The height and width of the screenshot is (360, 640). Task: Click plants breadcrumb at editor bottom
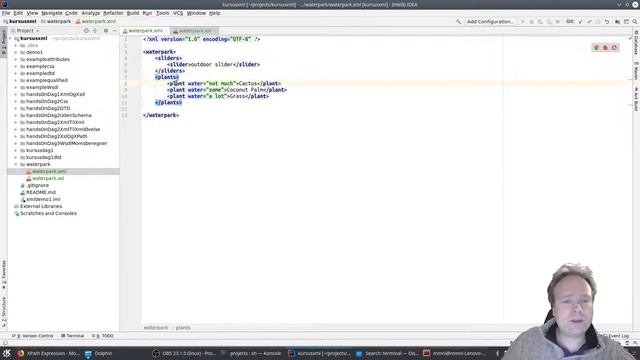pos(183,328)
